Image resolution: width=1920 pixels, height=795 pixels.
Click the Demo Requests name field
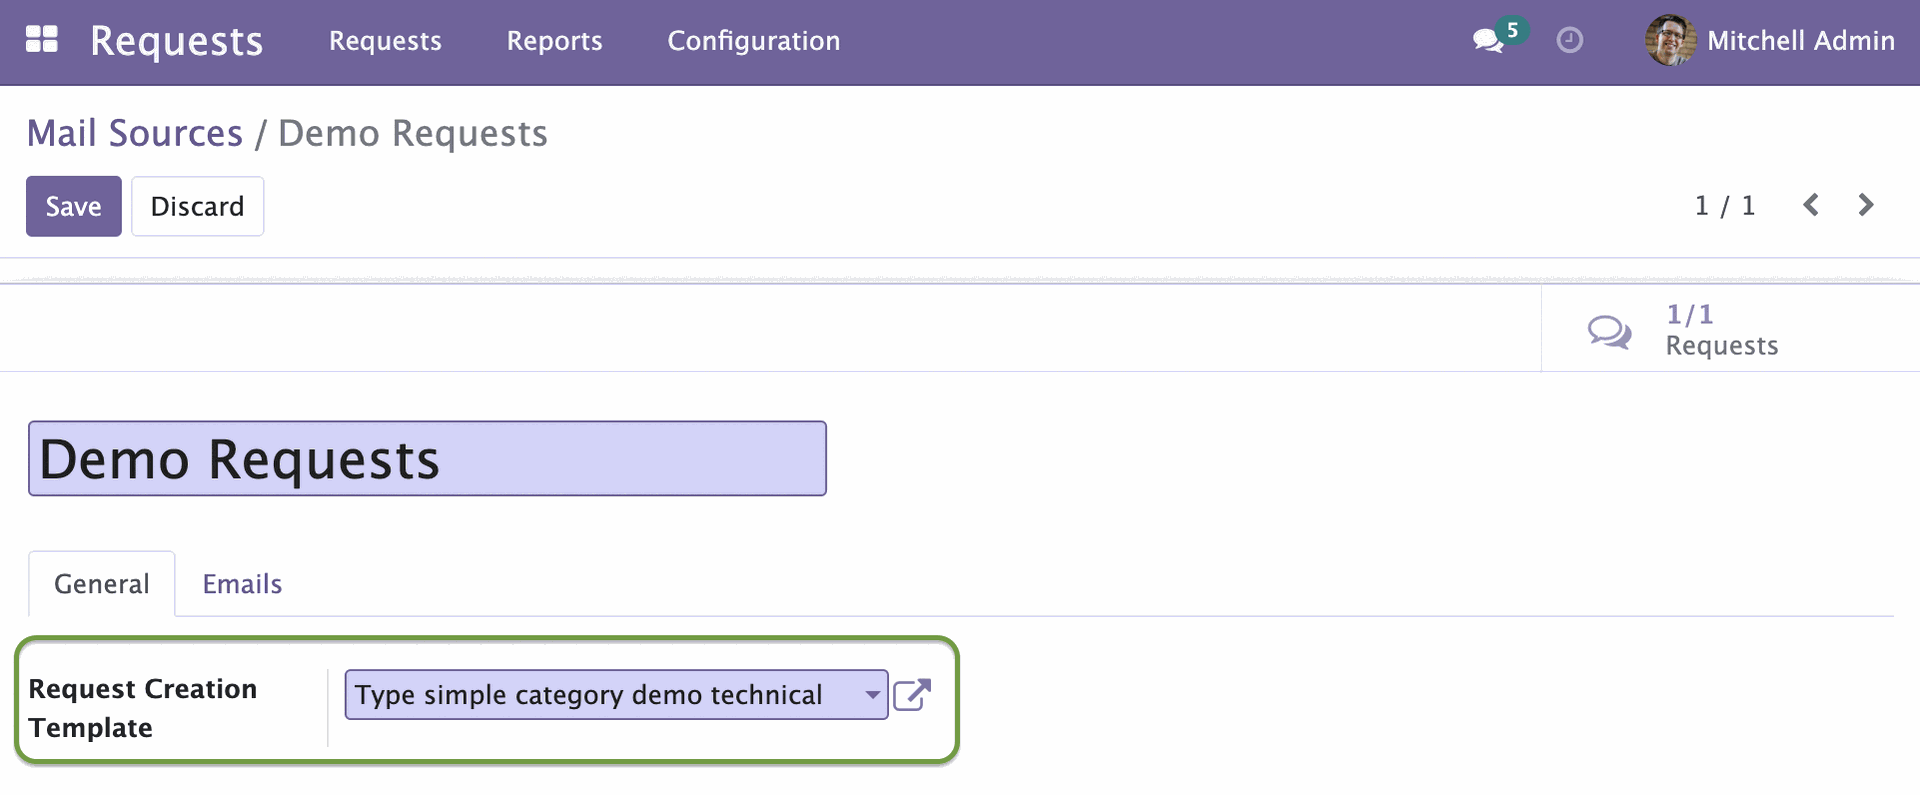tap(427, 459)
